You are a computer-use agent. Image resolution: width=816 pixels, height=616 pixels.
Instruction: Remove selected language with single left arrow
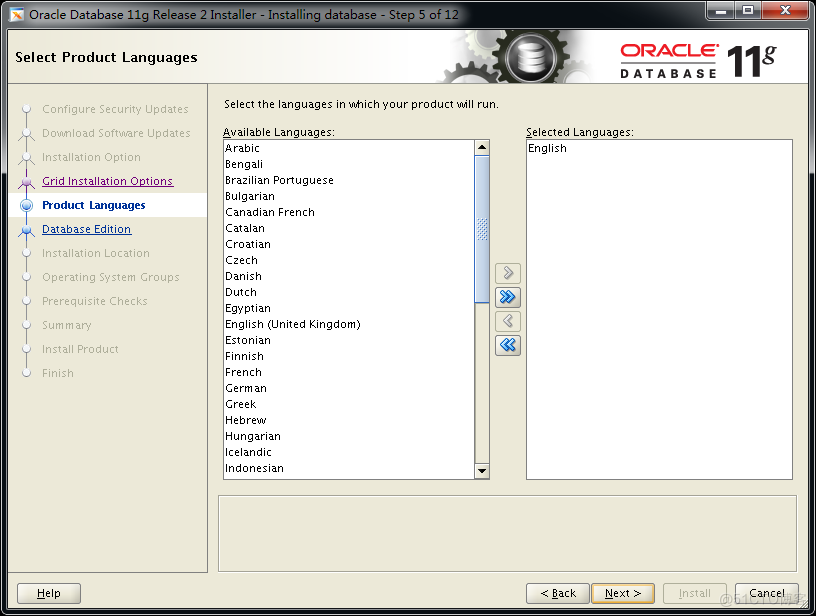(508, 321)
